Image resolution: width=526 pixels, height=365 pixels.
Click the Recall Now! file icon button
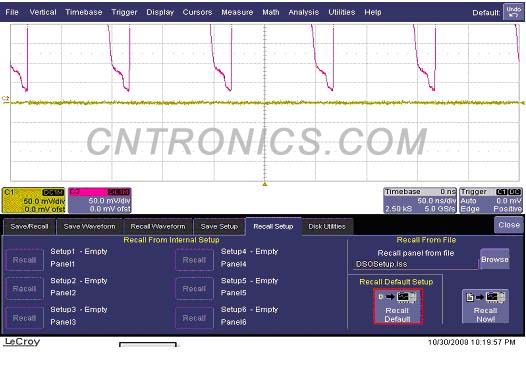(x=485, y=307)
